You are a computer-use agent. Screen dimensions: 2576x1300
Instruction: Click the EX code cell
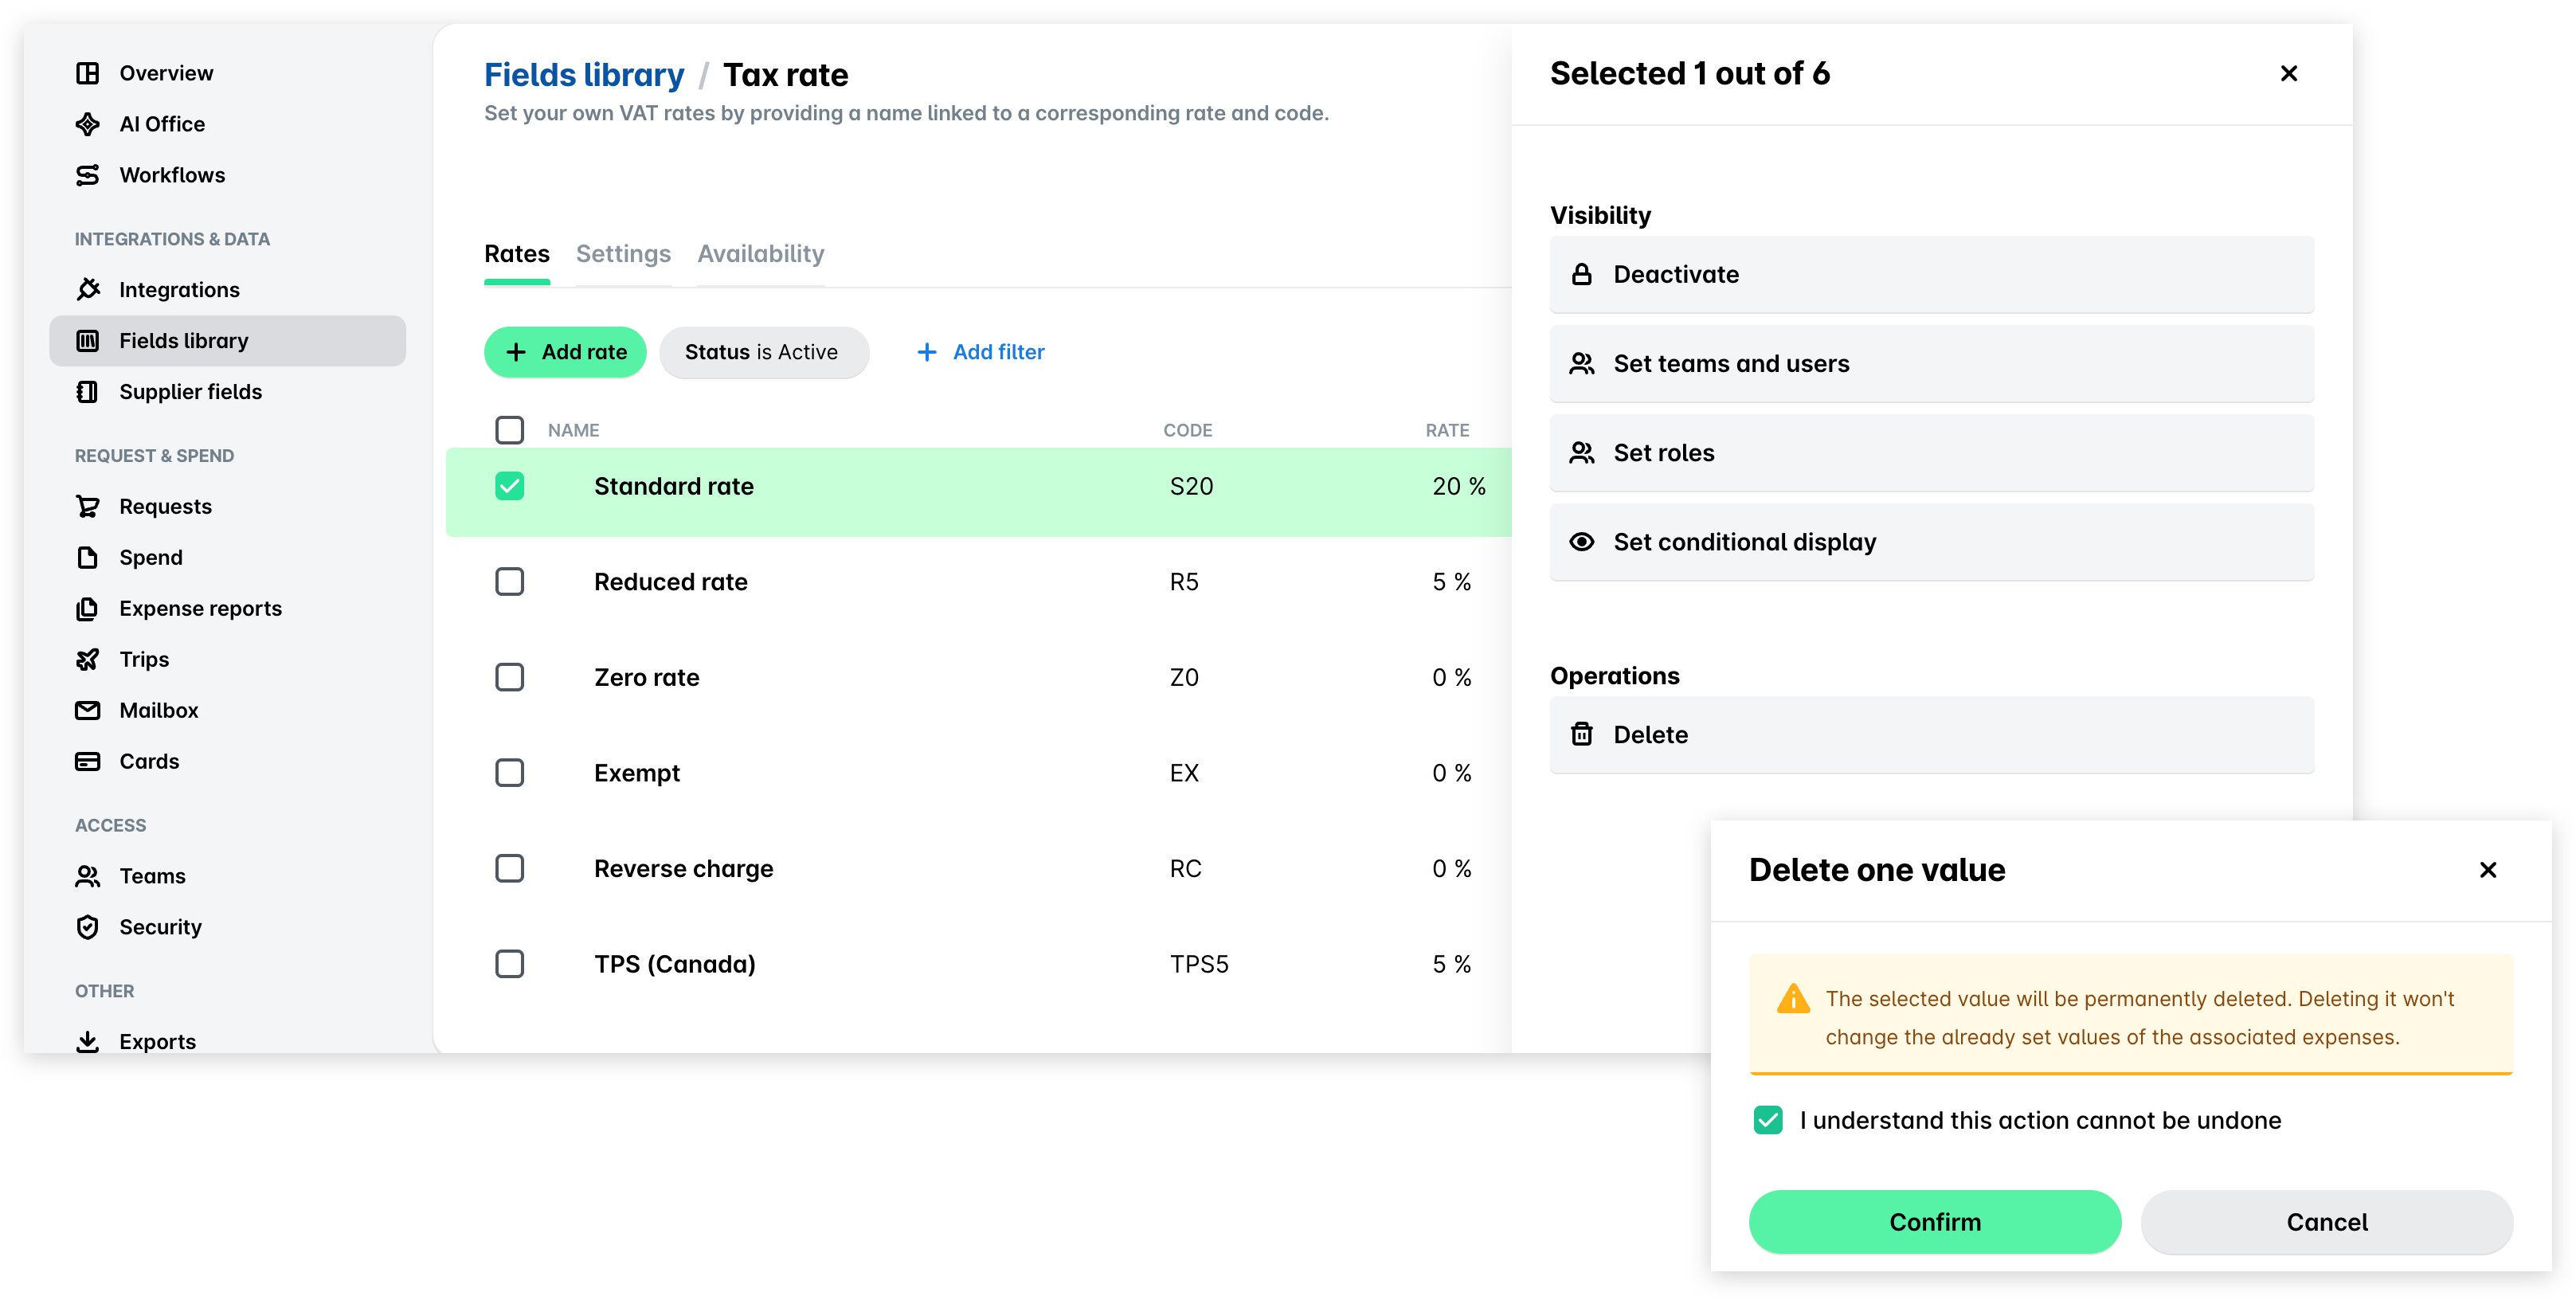[x=1184, y=773]
